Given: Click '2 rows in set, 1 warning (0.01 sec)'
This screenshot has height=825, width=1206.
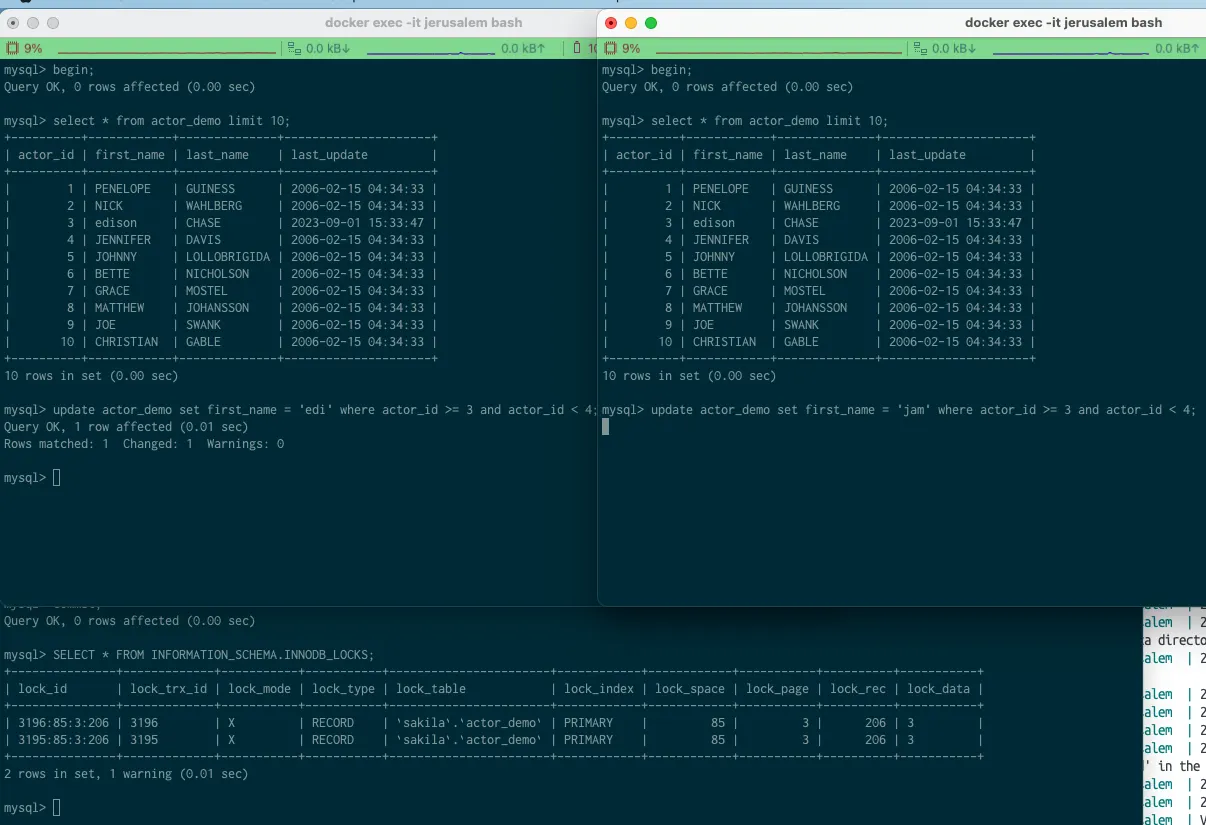Looking at the screenshot, I should pos(126,774).
